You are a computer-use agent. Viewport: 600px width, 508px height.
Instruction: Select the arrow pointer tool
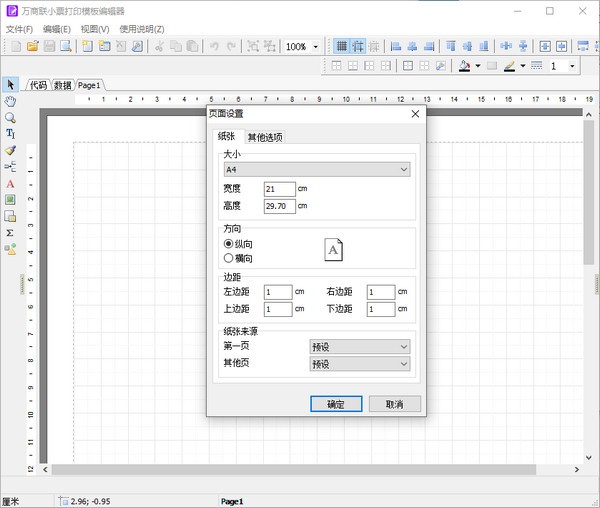pos(10,85)
